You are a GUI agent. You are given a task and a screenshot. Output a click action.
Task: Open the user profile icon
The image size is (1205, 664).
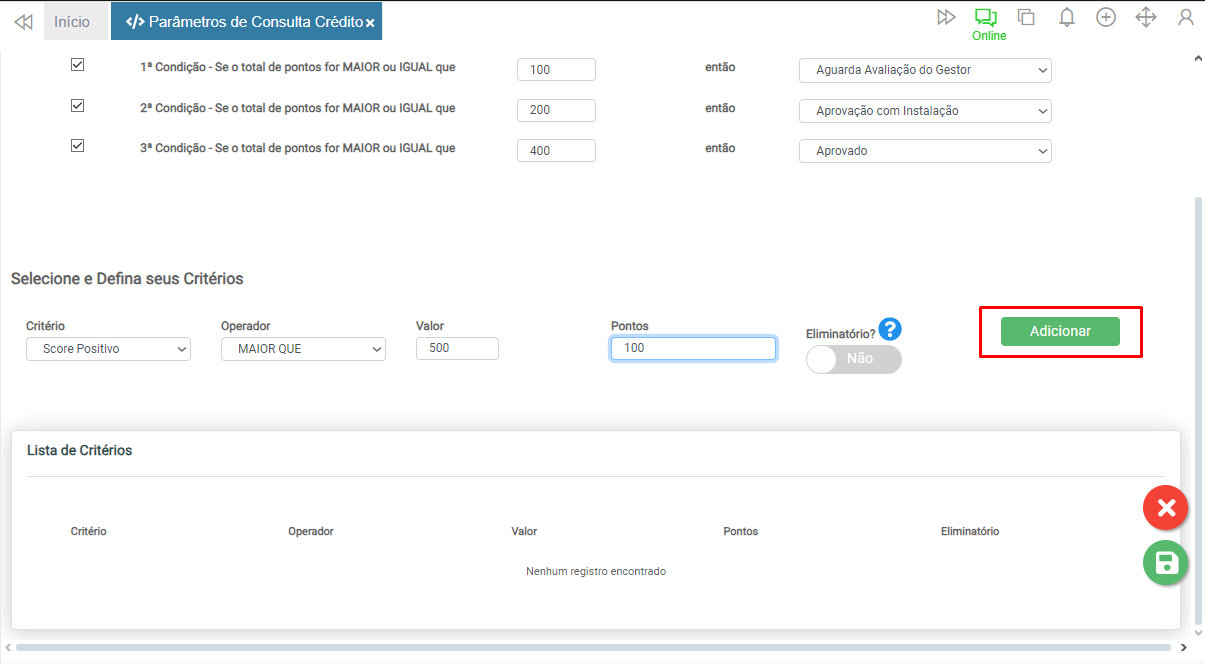1186,17
